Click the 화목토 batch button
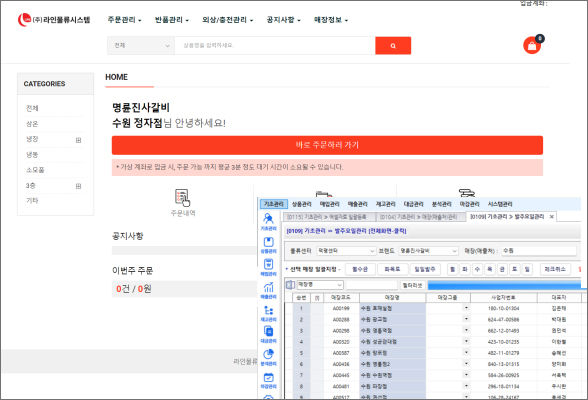The width and height of the screenshot is (588, 400). click(x=392, y=269)
